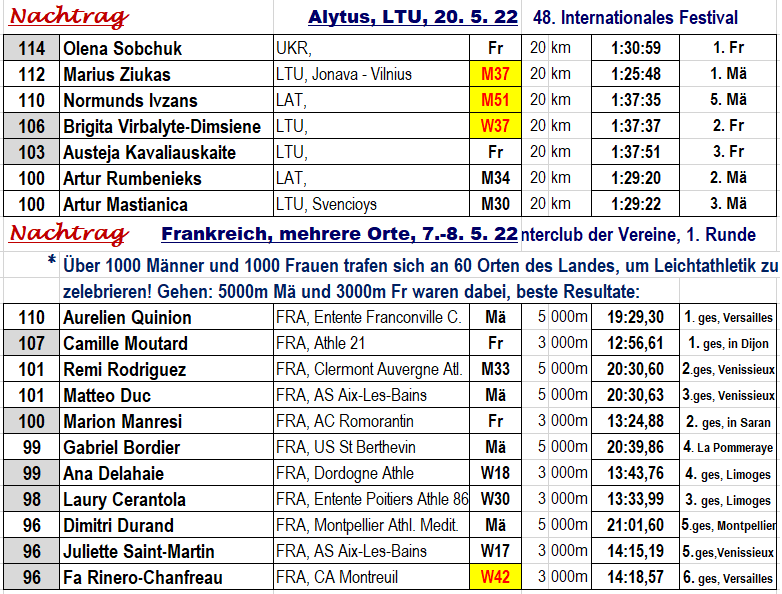Click the score cell '103'
This screenshot has width=782, height=594.
pos(31,152)
